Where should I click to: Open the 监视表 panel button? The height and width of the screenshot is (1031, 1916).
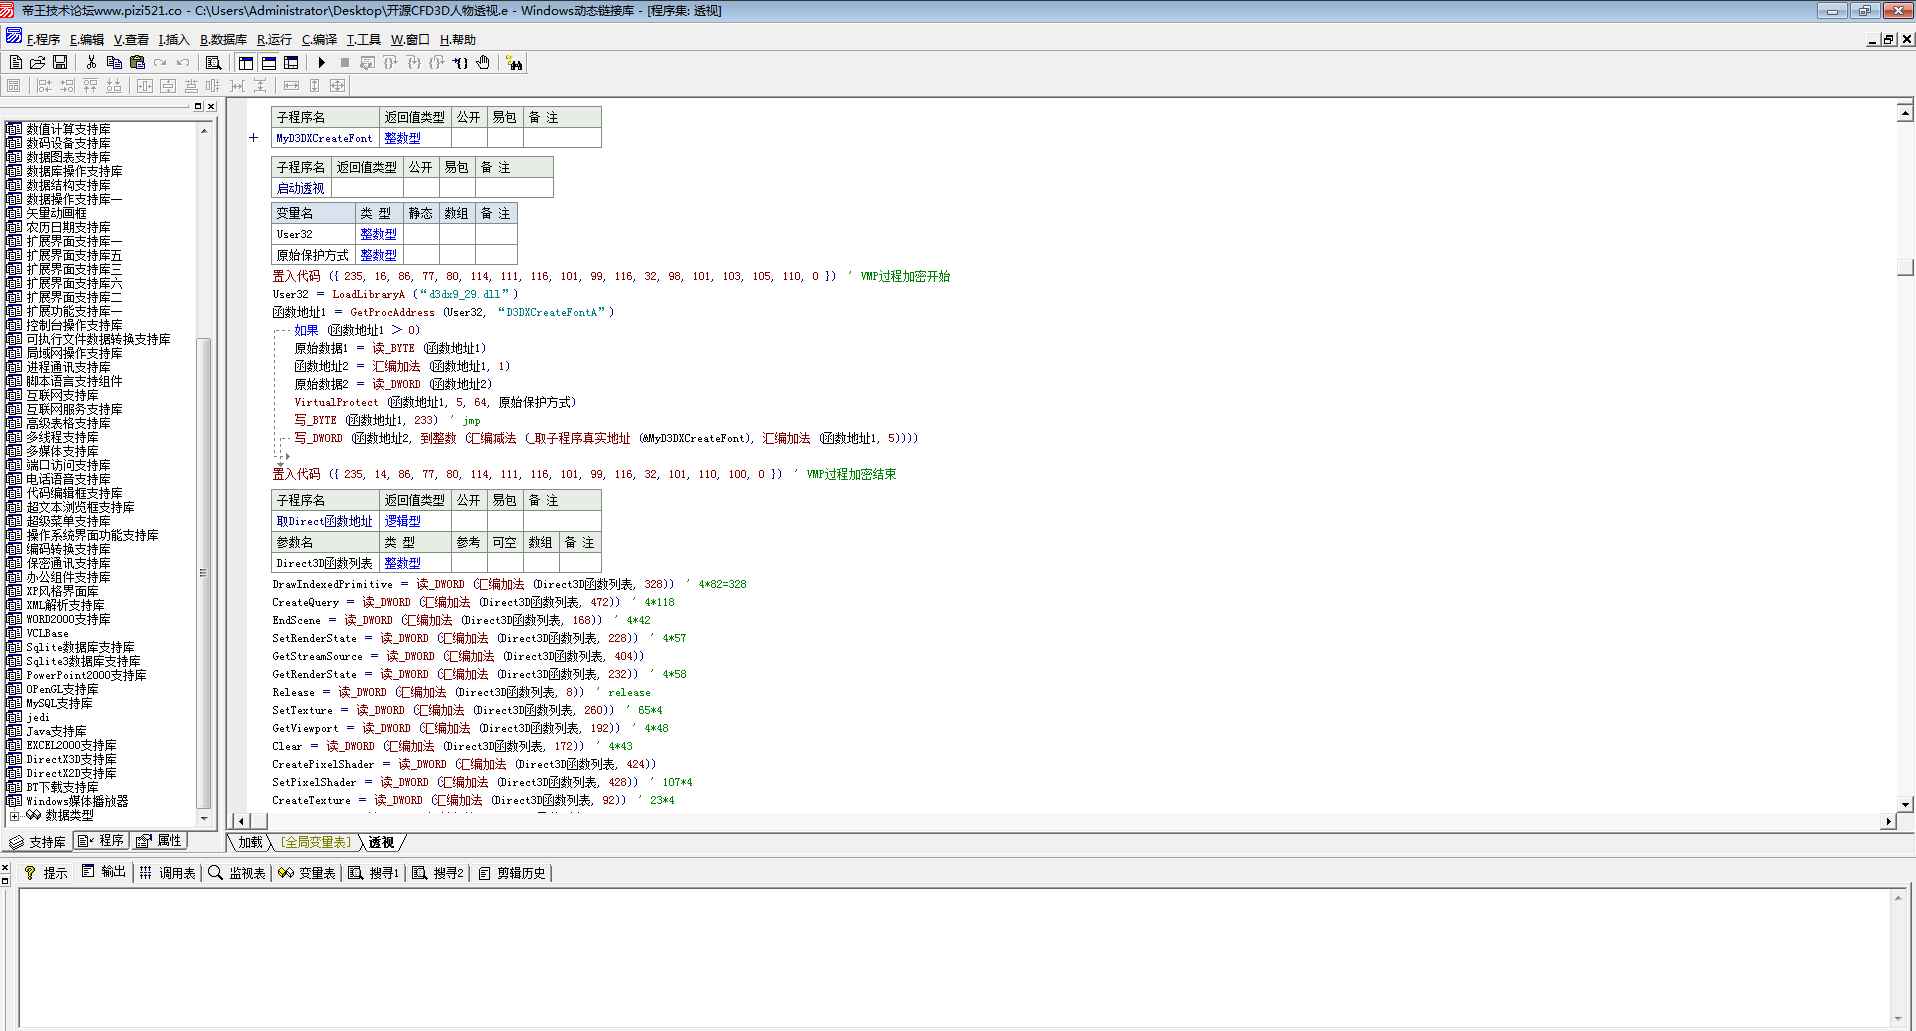[237, 873]
